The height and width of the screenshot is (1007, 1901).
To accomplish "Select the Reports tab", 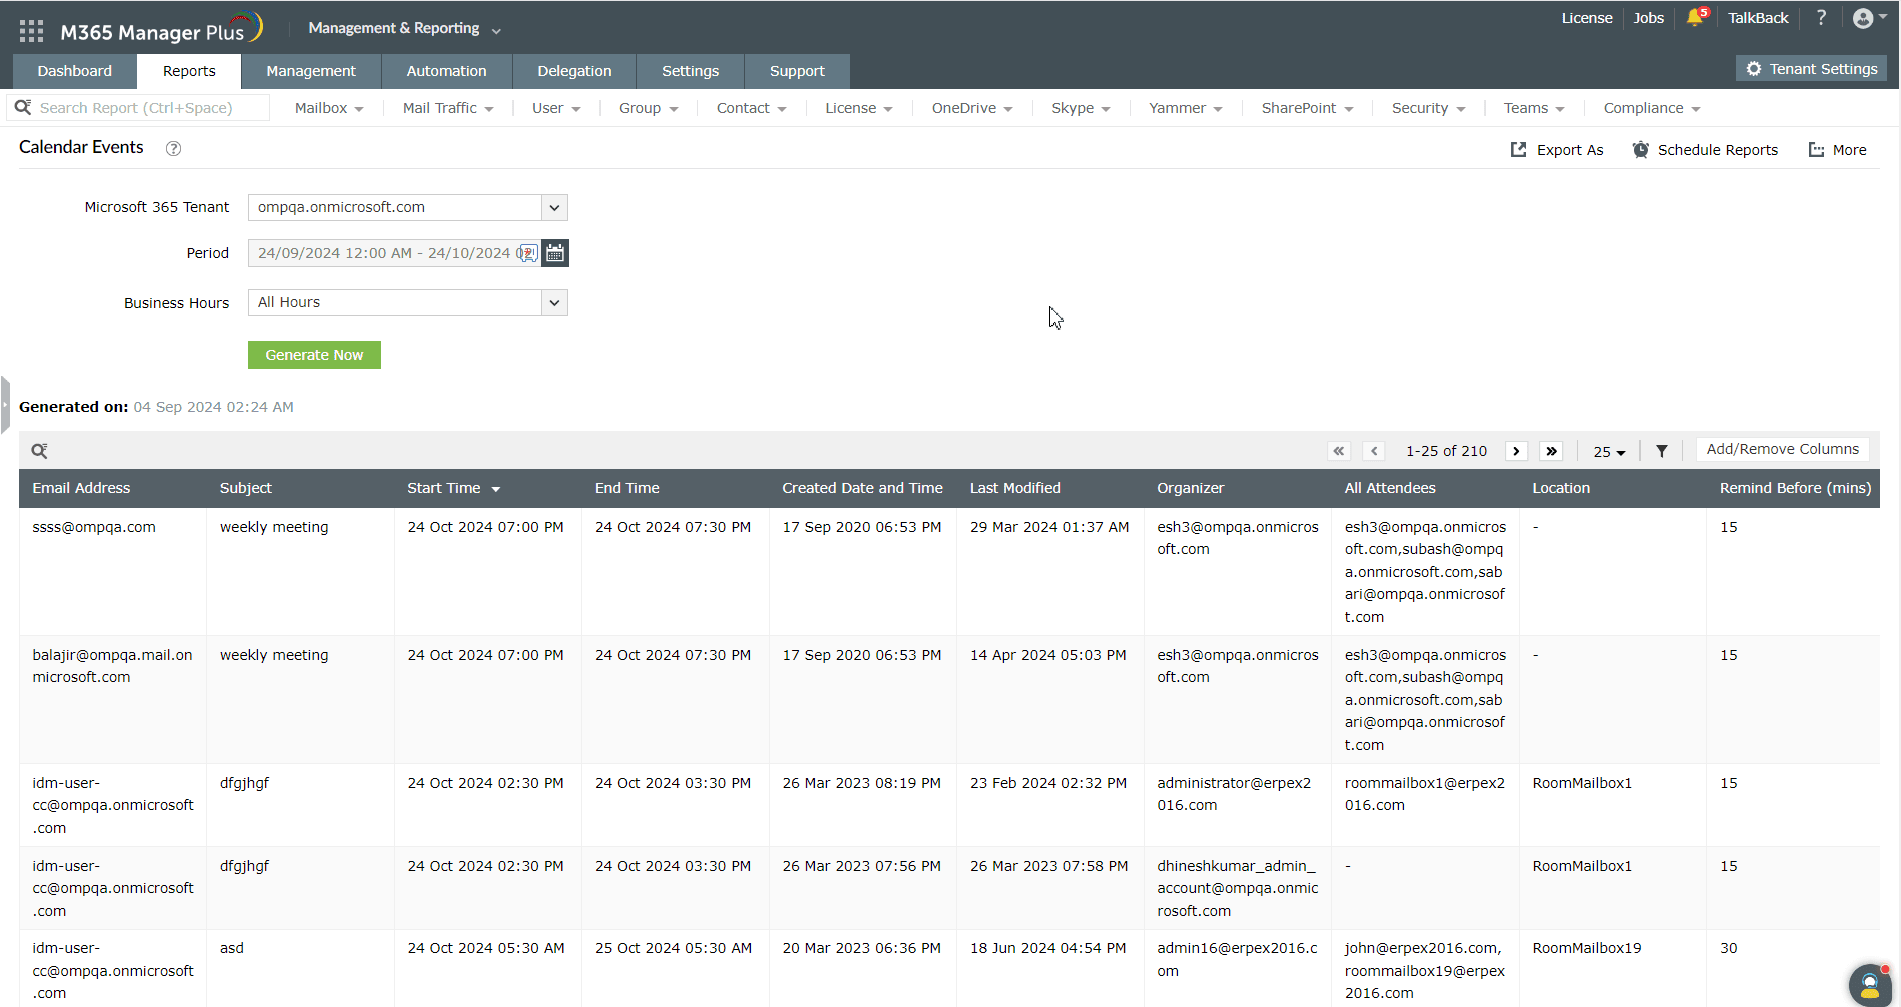I will click(x=189, y=71).
